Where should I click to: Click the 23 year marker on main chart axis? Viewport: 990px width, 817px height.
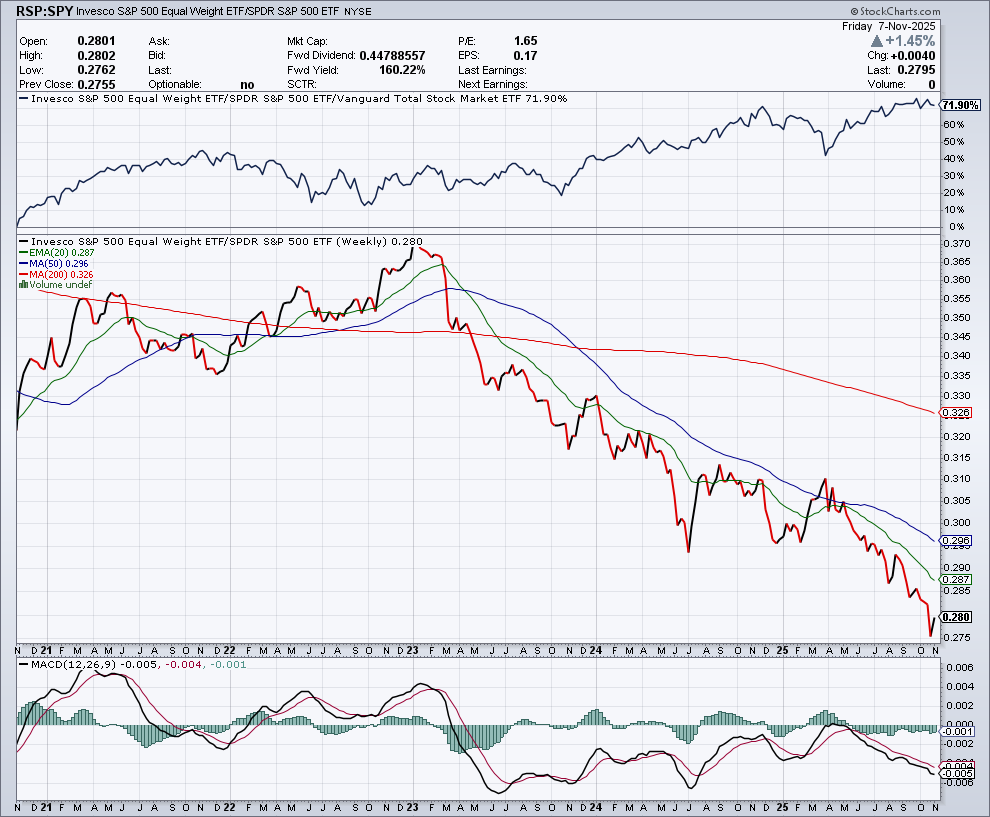tap(415, 650)
